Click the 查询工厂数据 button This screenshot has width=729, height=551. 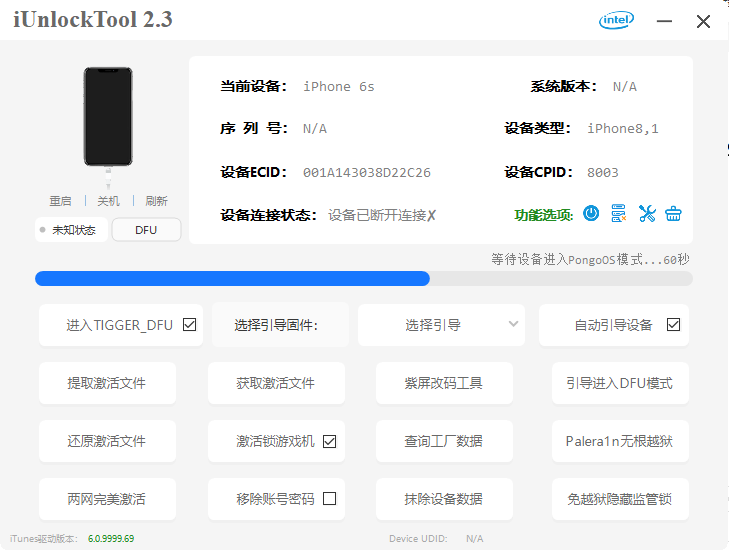(444, 441)
